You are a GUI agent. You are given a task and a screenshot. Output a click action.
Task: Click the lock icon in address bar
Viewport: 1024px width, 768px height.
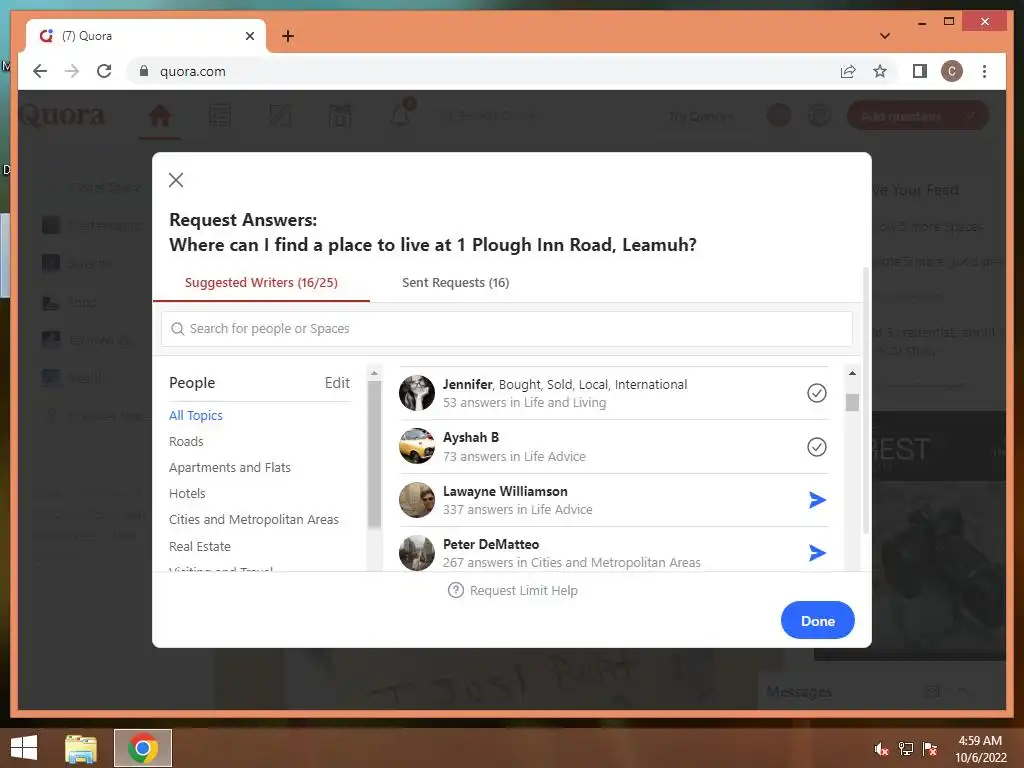(x=144, y=71)
